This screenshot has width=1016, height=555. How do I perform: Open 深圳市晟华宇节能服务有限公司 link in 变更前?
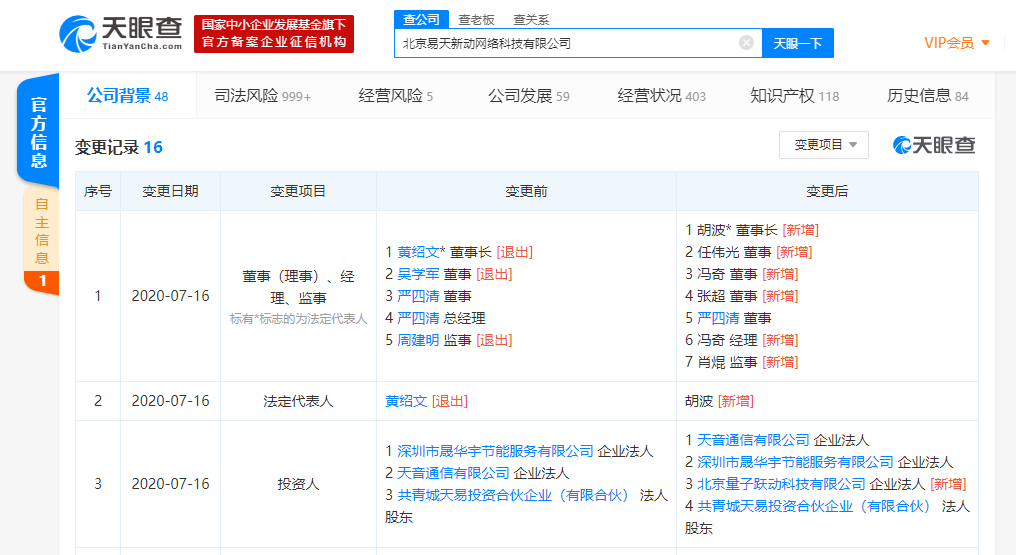click(x=495, y=451)
